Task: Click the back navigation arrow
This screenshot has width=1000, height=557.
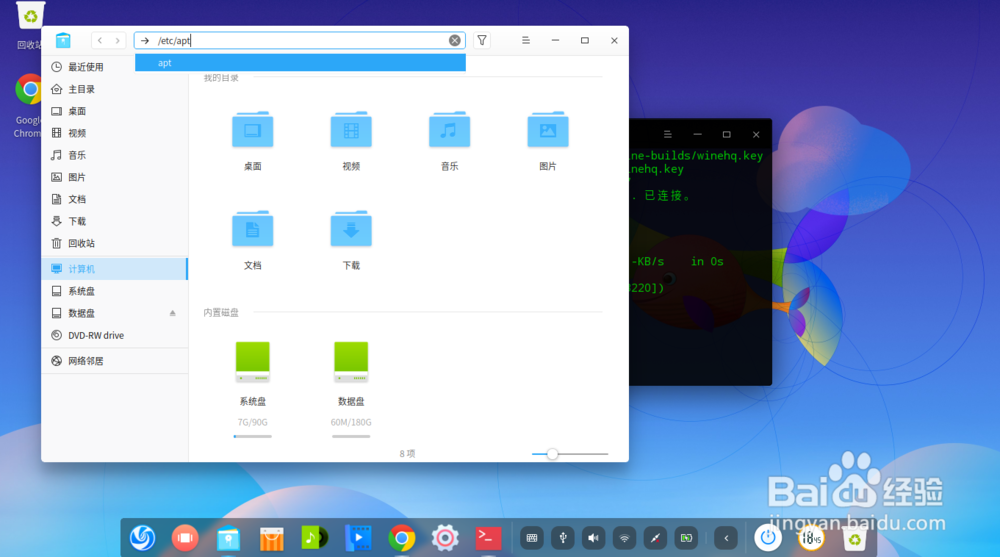Action: (x=99, y=40)
